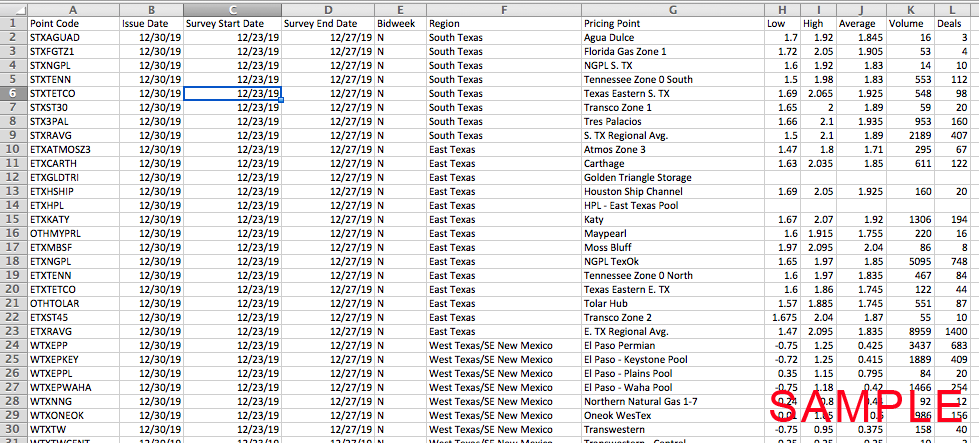The height and width of the screenshot is (443, 979).
Task: Select column C header
Action: (x=232, y=10)
